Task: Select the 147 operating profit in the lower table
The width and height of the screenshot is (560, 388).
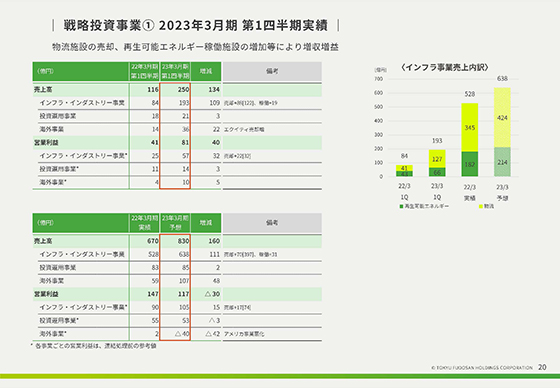Action: [x=152, y=294]
